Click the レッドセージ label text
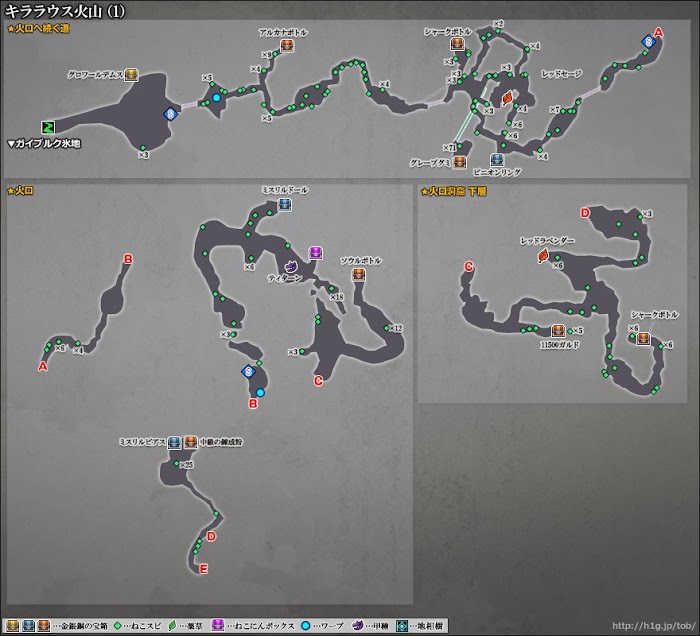Screen dimensions: 700x636 pos(562,74)
